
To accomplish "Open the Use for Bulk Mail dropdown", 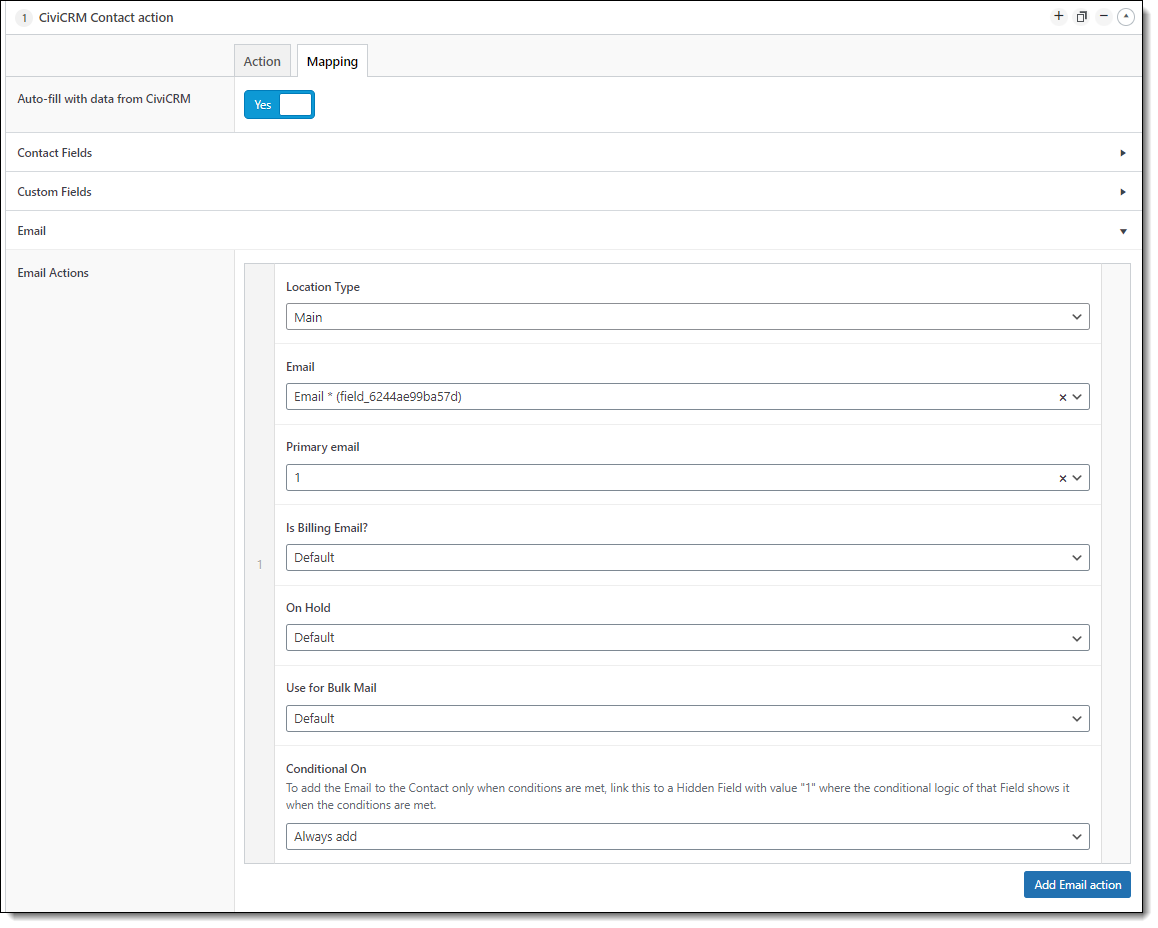I will 688,719.
